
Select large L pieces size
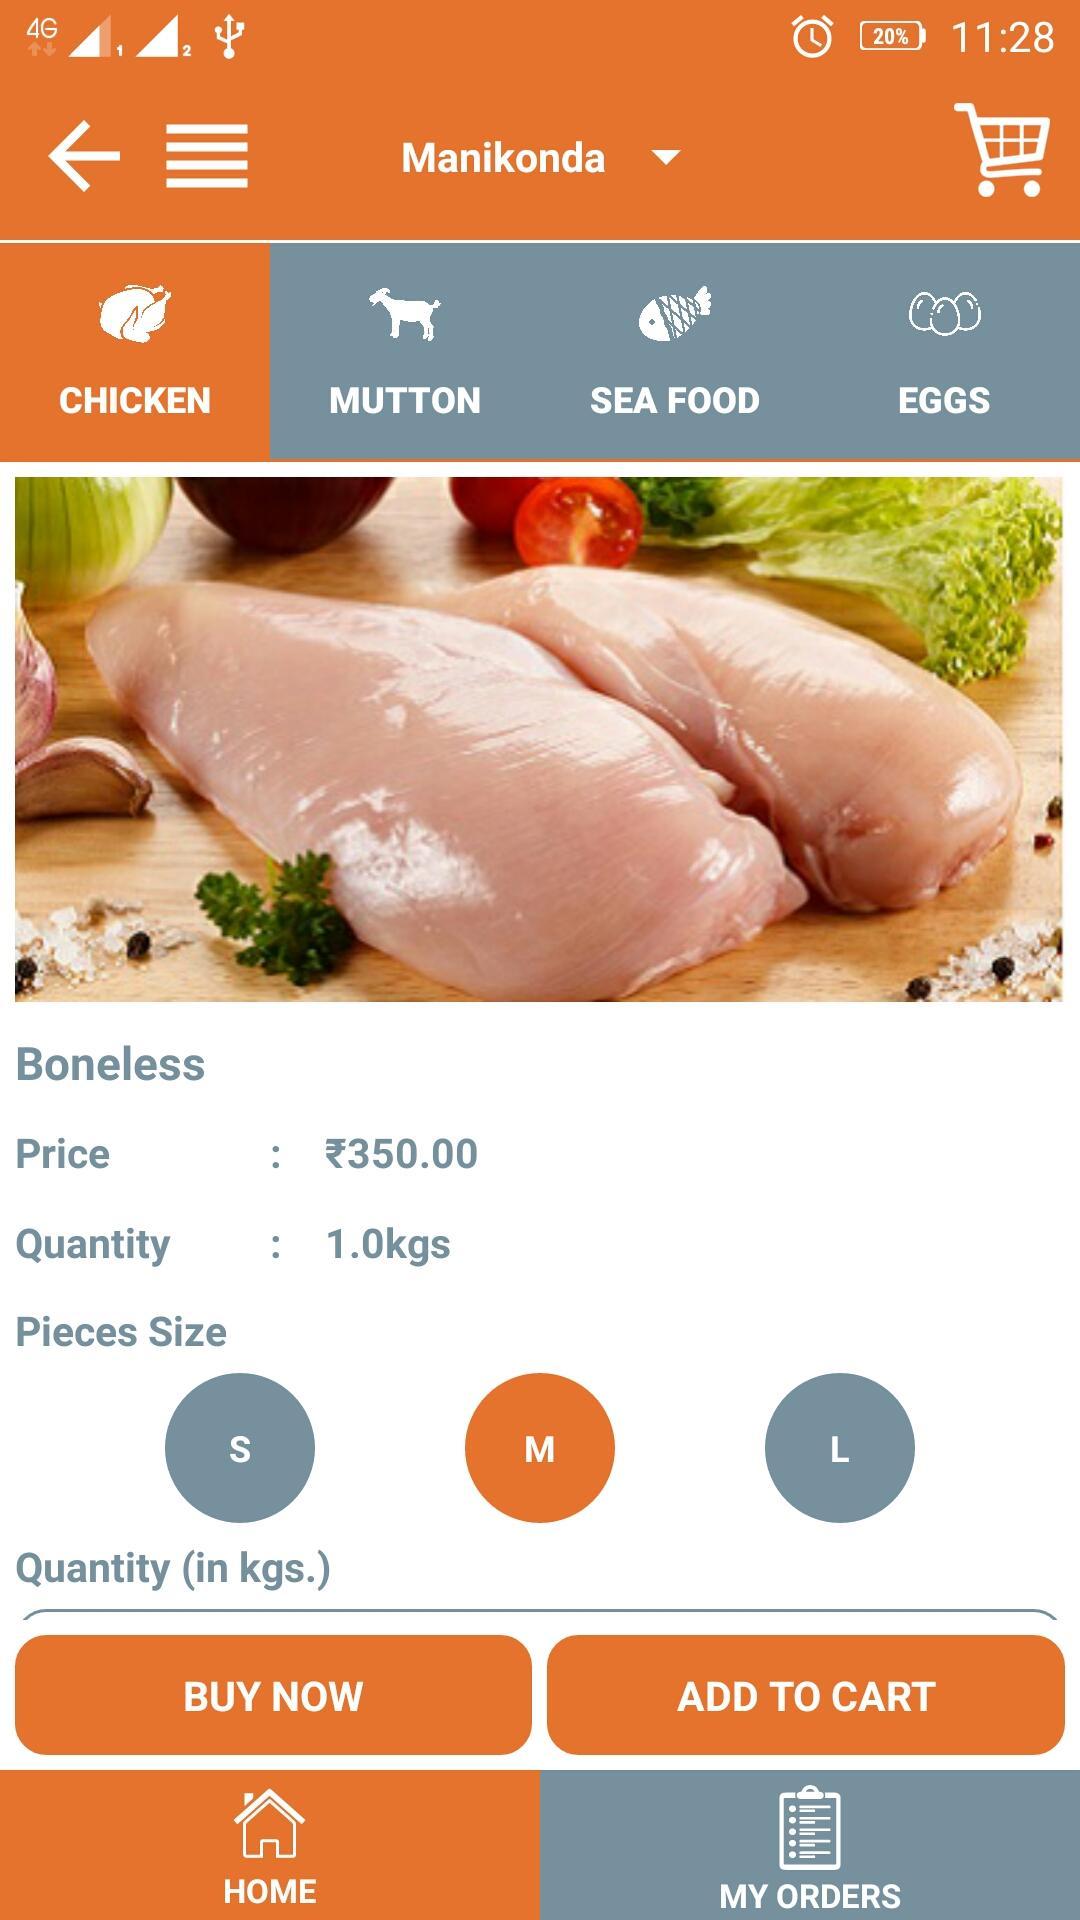(840, 1448)
